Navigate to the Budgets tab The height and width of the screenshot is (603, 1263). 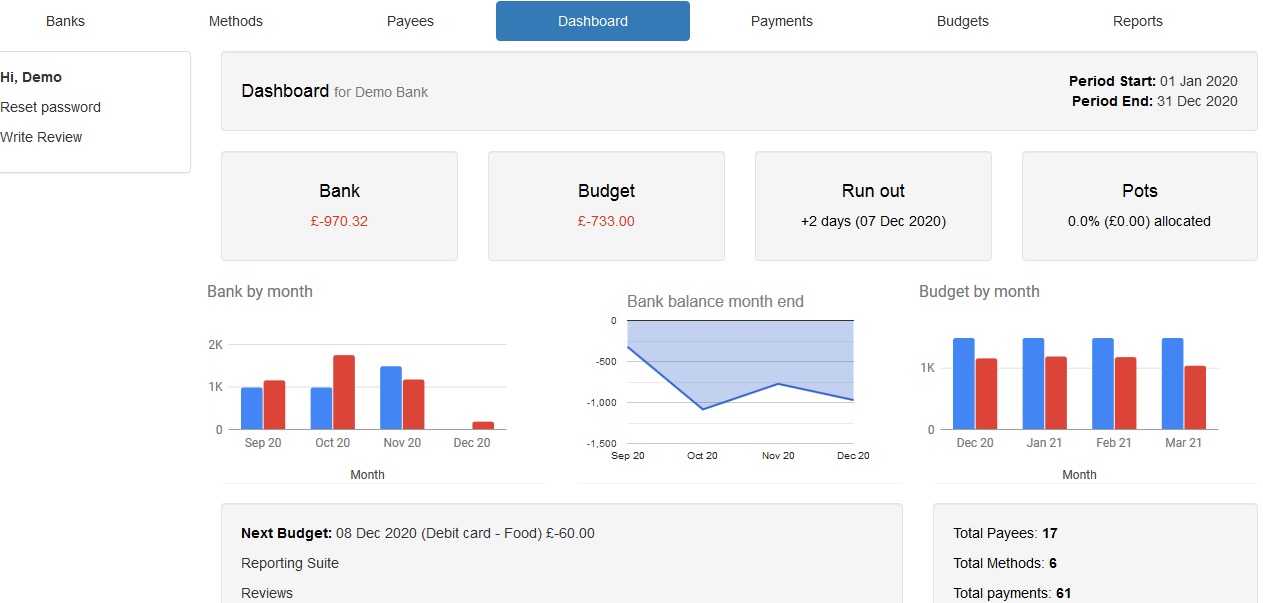coord(962,21)
